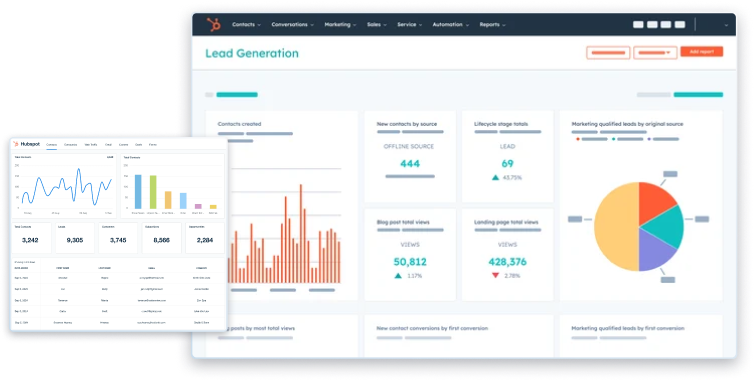This screenshot has height=381, width=754.
Task: Open Marketing qualified leads by original source report
Action: click(627, 124)
